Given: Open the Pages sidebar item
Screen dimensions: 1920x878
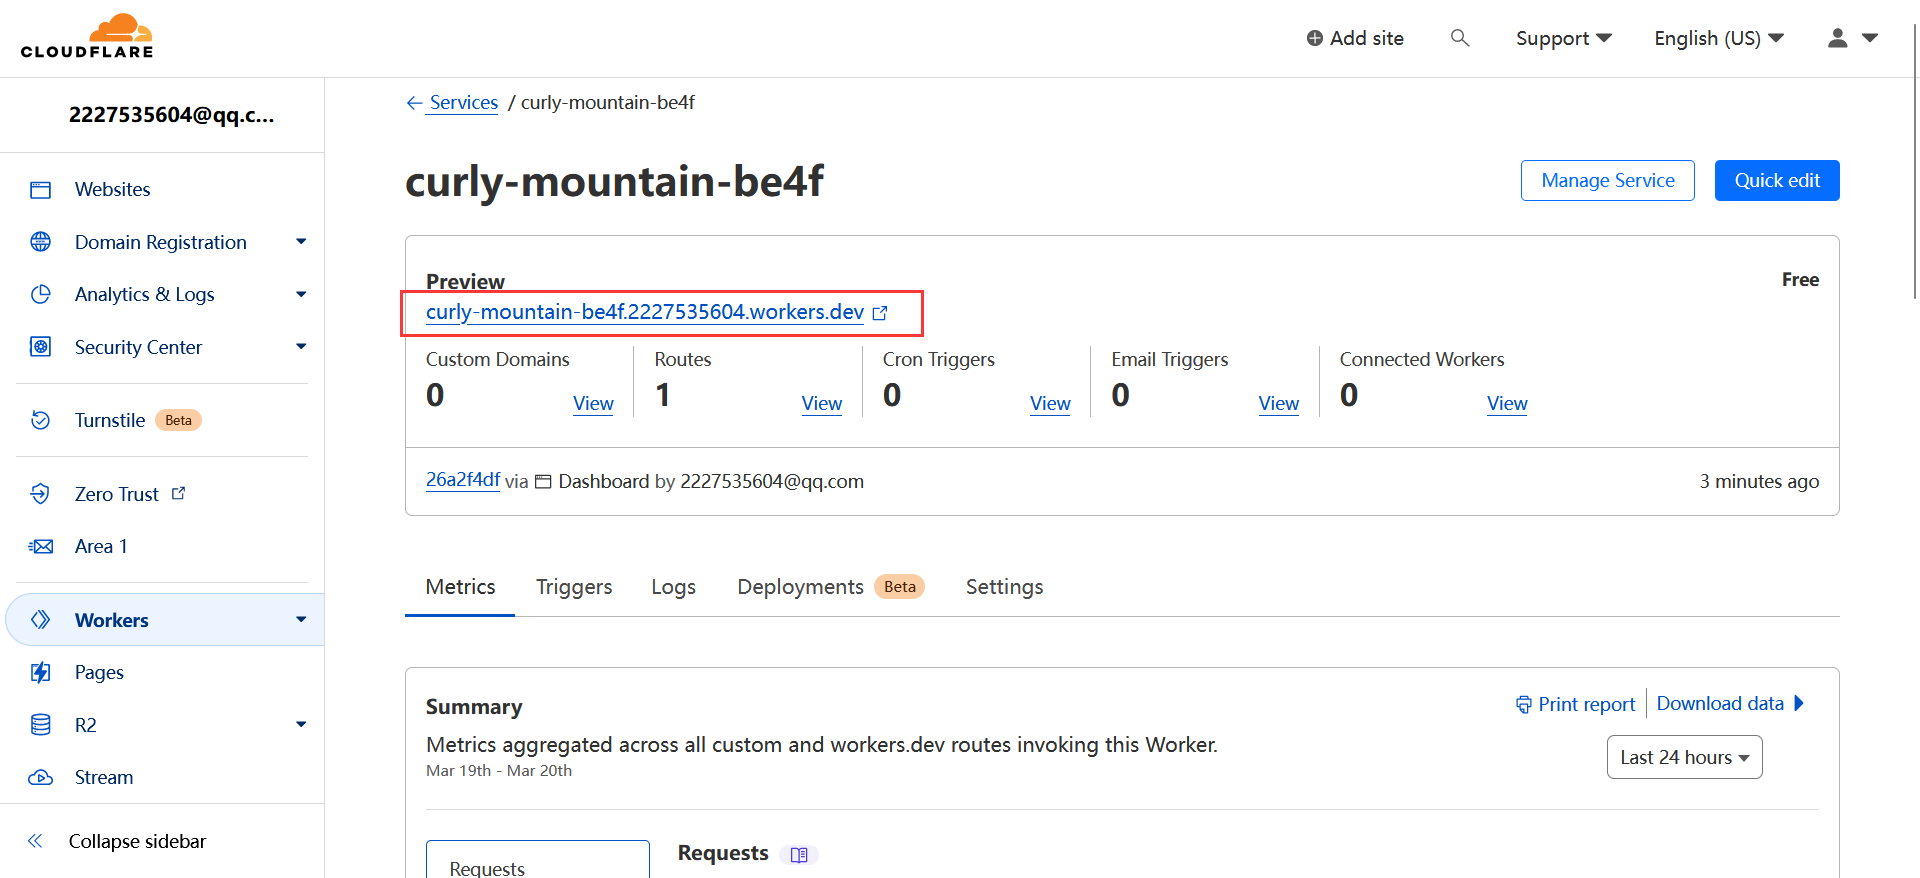Looking at the screenshot, I should click(99, 673).
